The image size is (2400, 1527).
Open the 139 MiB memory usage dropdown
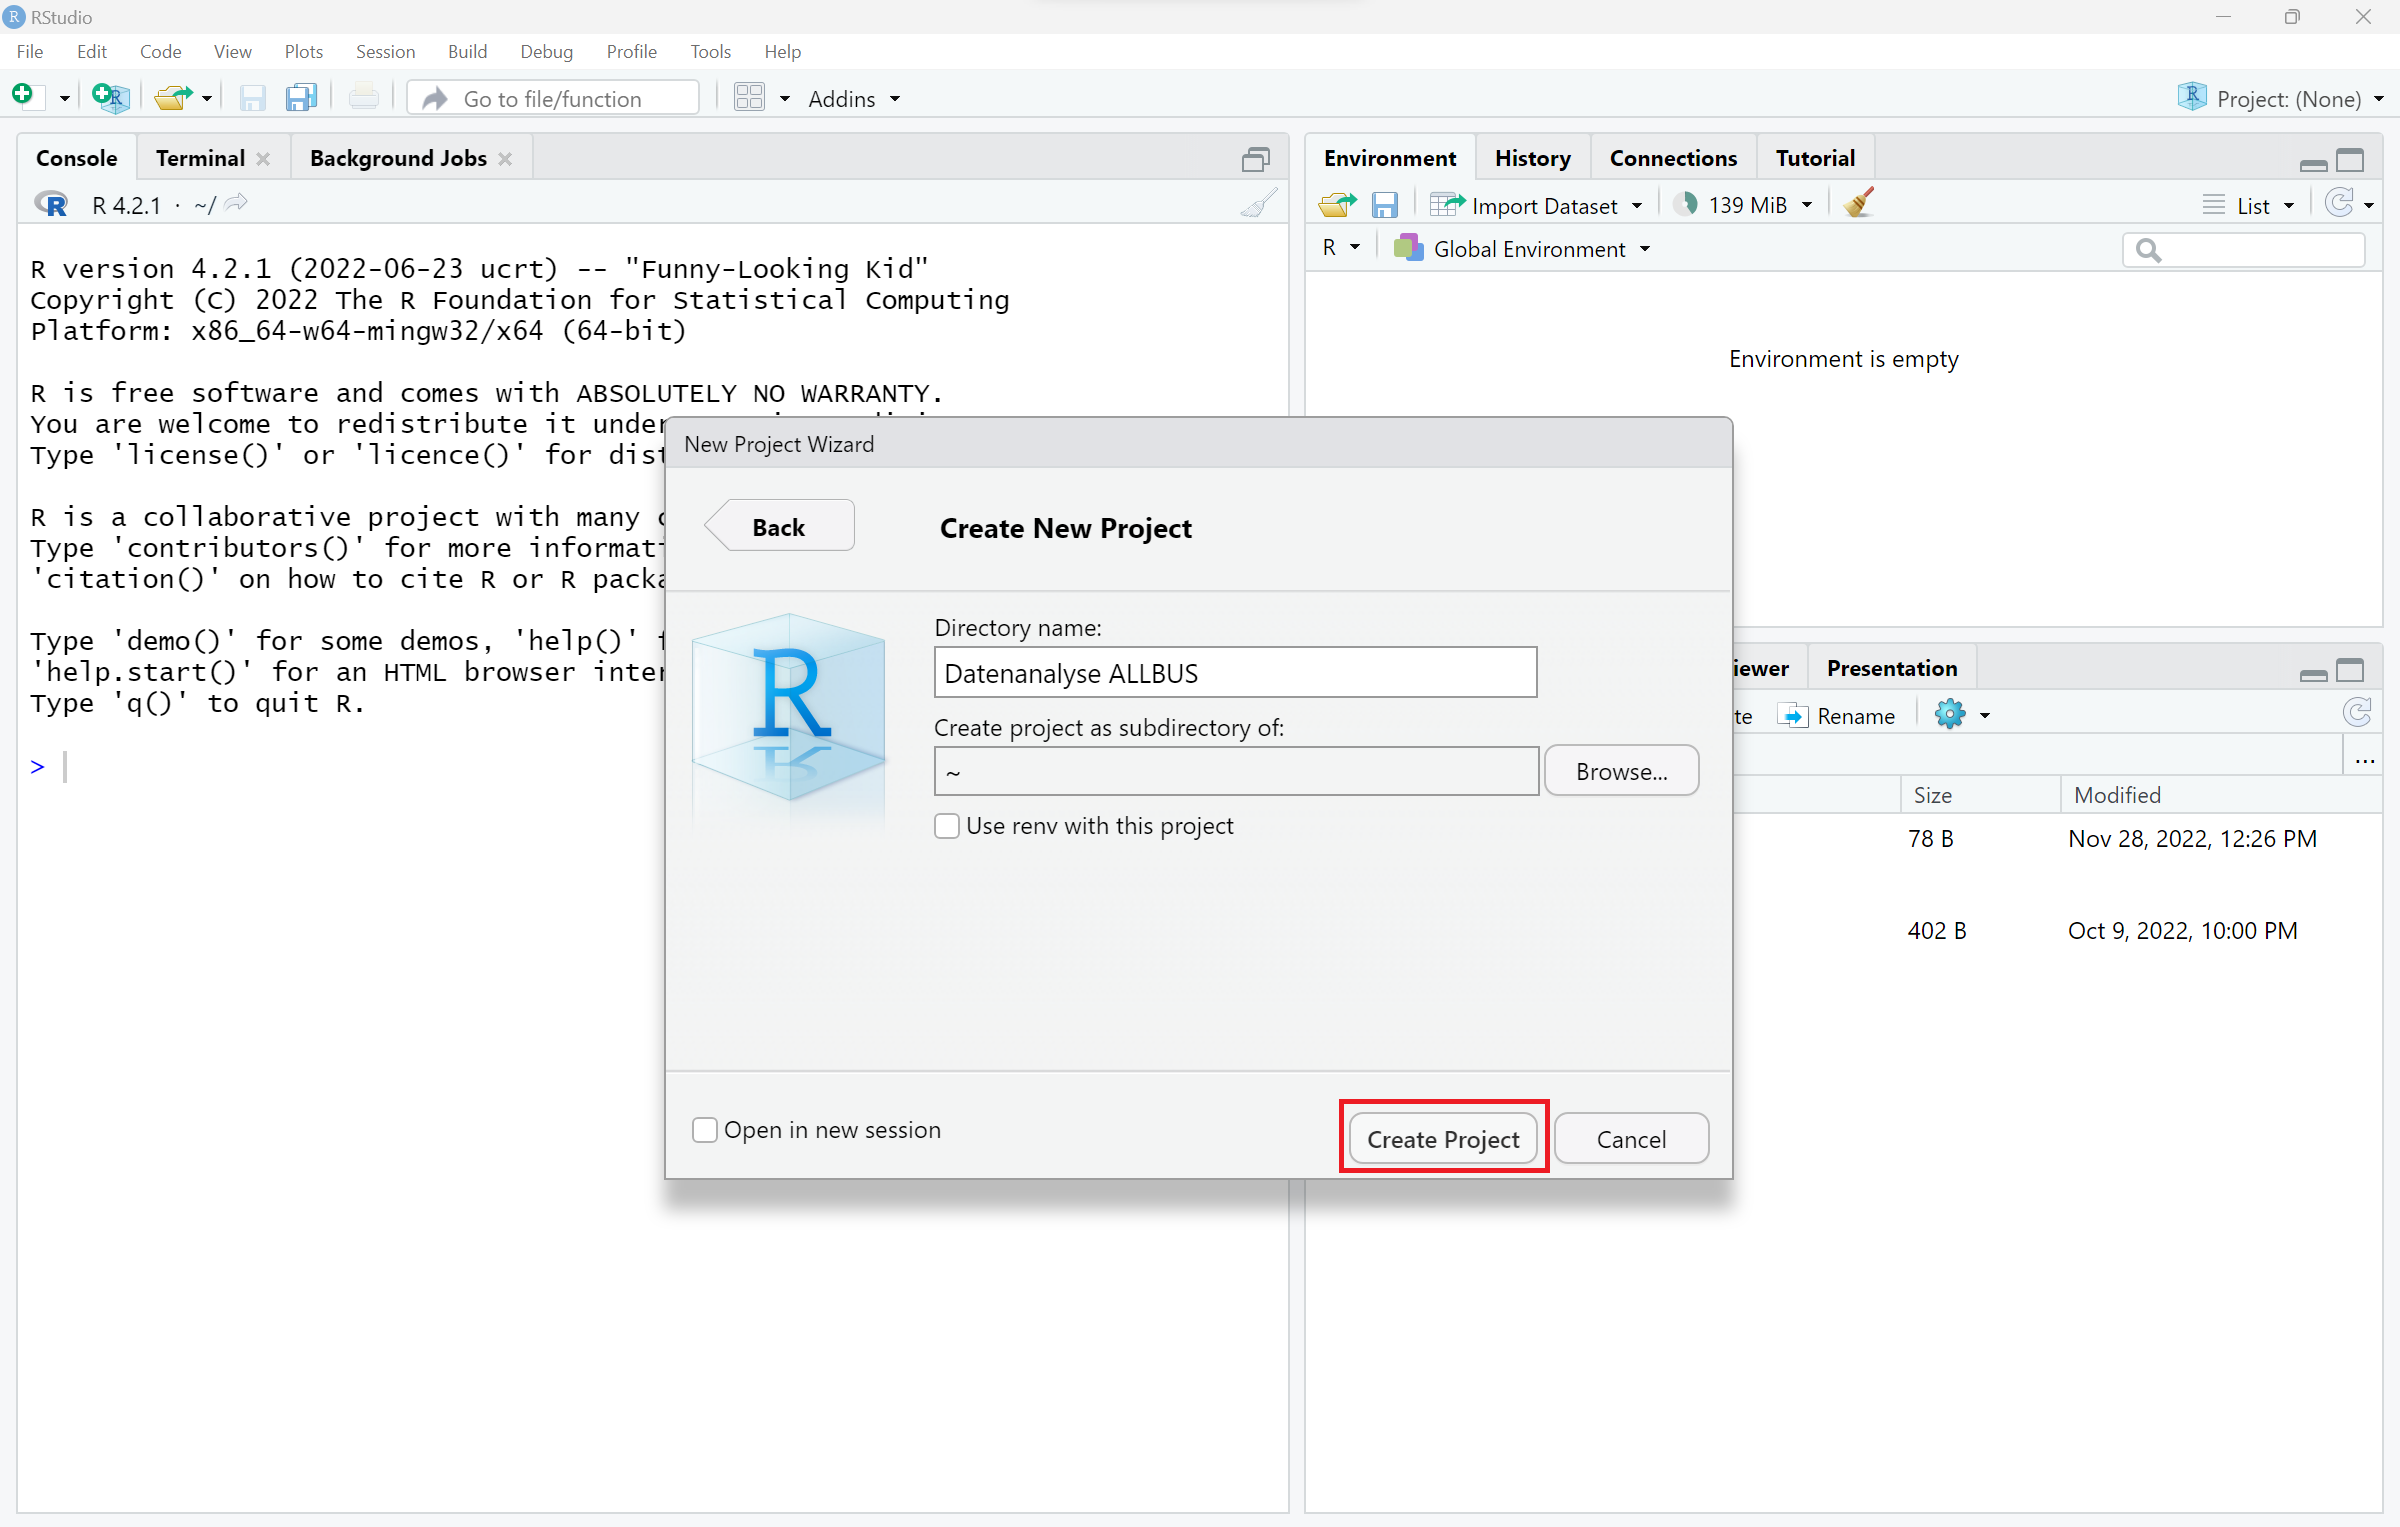[x=1744, y=205]
